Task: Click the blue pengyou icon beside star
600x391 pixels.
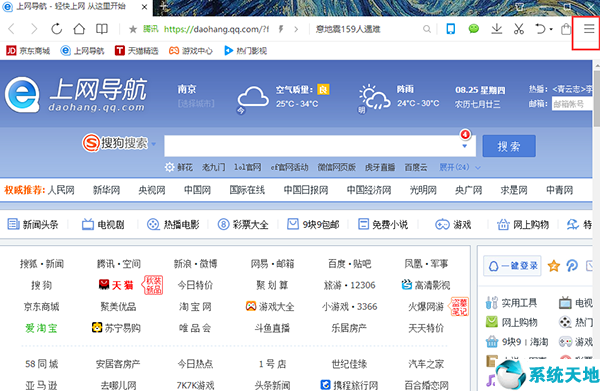Action: pos(572,266)
